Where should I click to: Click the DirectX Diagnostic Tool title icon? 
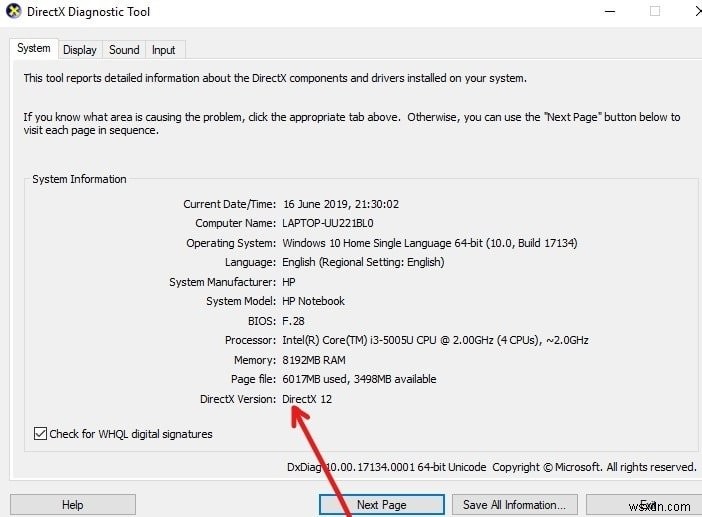pyautogui.click(x=14, y=11)
